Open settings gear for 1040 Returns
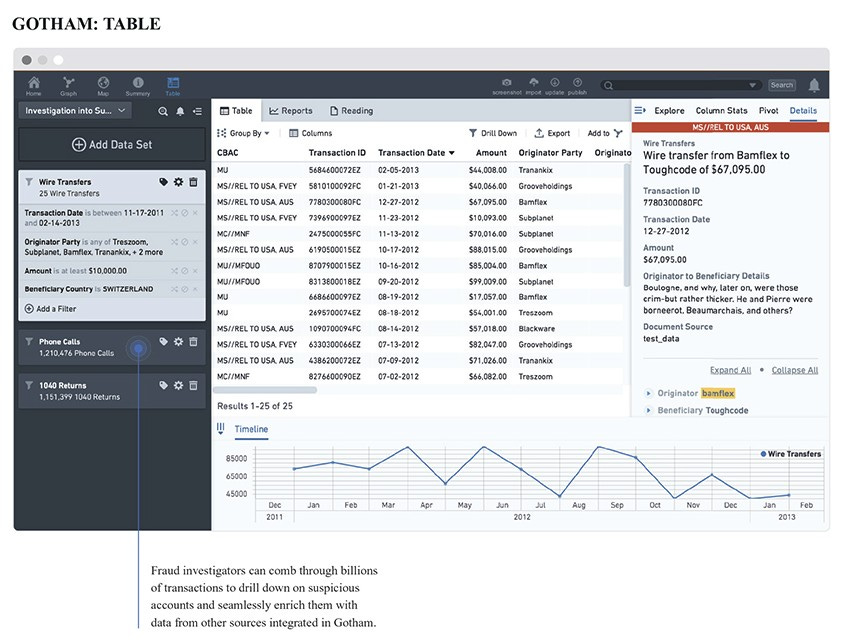Viewport: 841px width, 642px height. [x=179, y=385]
